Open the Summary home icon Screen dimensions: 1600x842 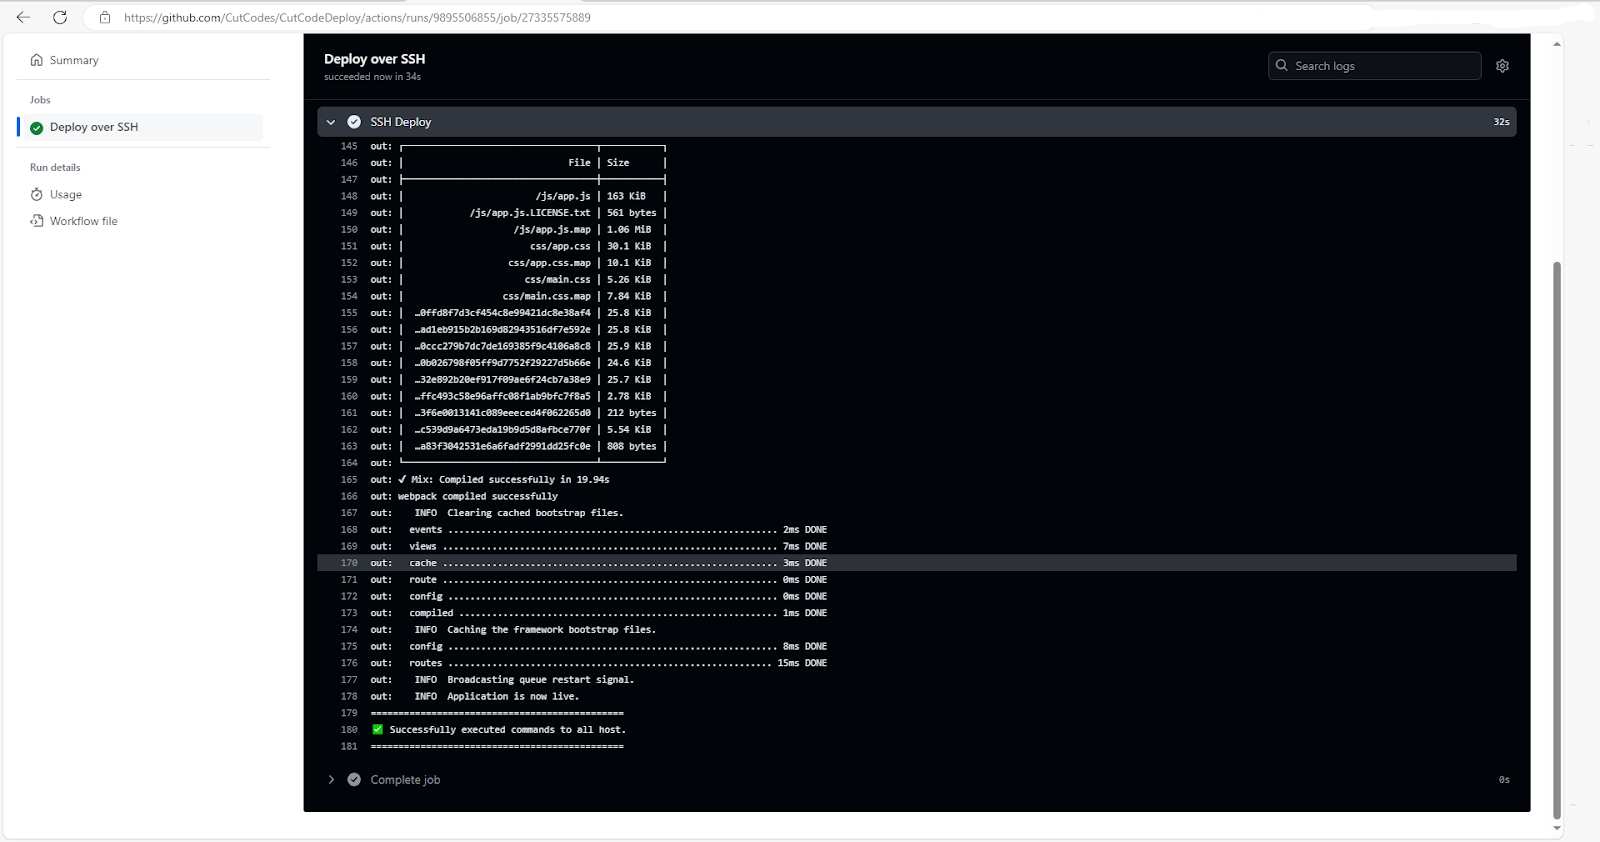click(37, 60)
